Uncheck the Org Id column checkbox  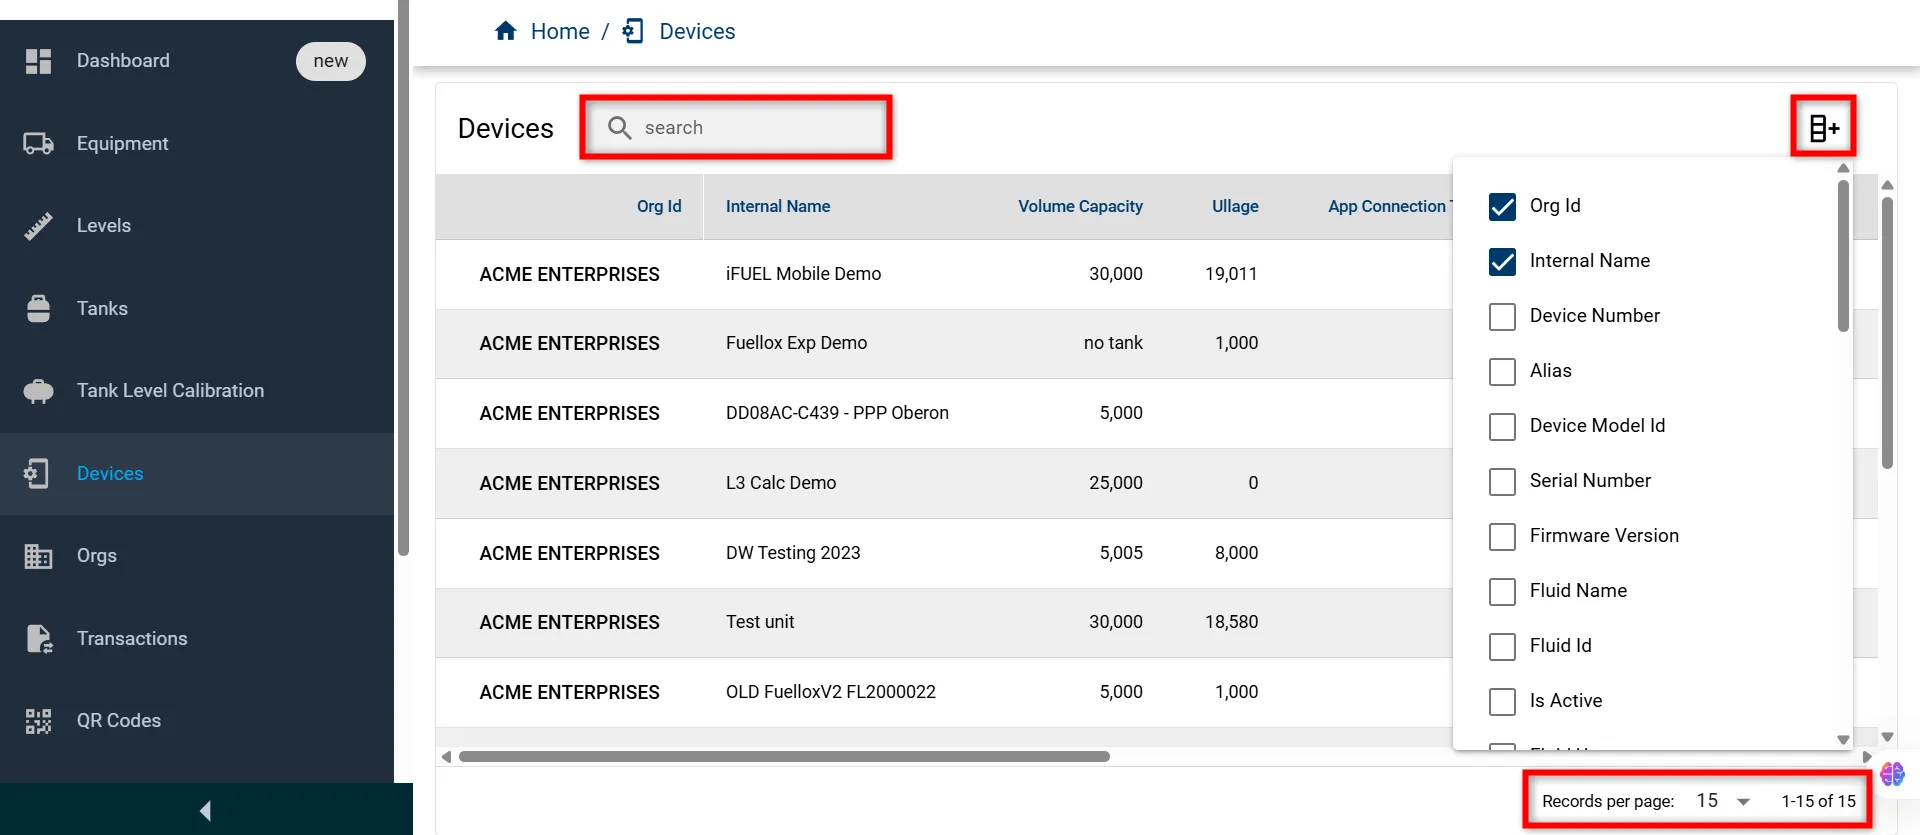click(x=1502, y=206)
